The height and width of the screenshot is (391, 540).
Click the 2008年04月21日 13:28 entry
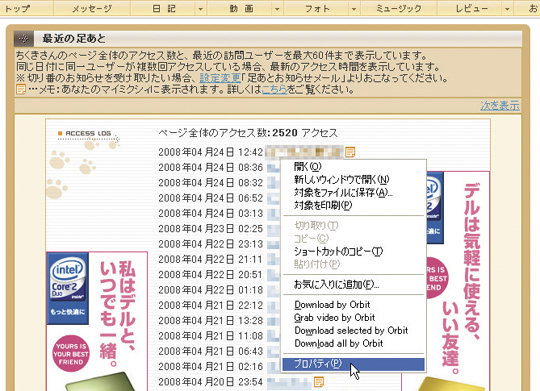[x=210, y=321]
